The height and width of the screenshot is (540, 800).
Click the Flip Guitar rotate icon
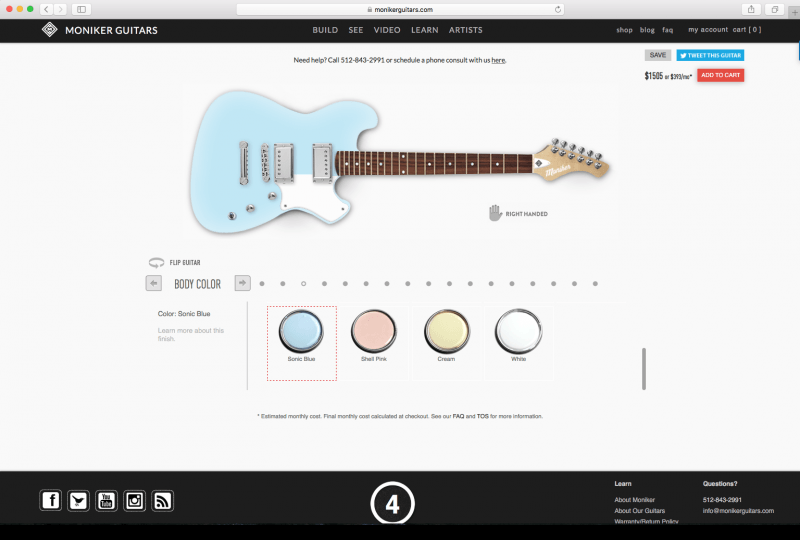[x=156, y=262]
